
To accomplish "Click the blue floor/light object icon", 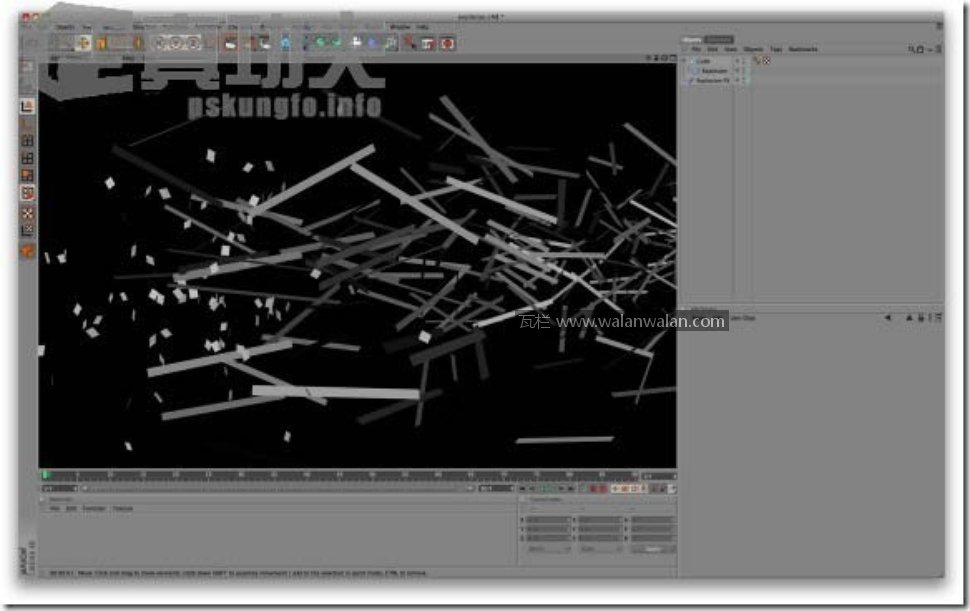I will pos(372,43).
